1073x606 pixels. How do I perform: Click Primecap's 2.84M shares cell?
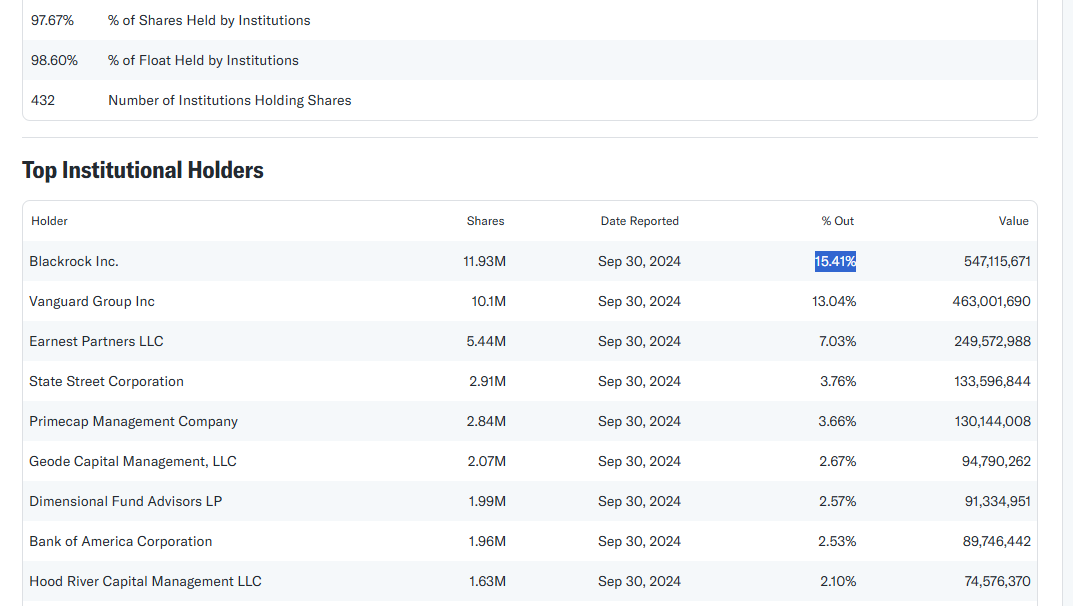tap(486, 421)
